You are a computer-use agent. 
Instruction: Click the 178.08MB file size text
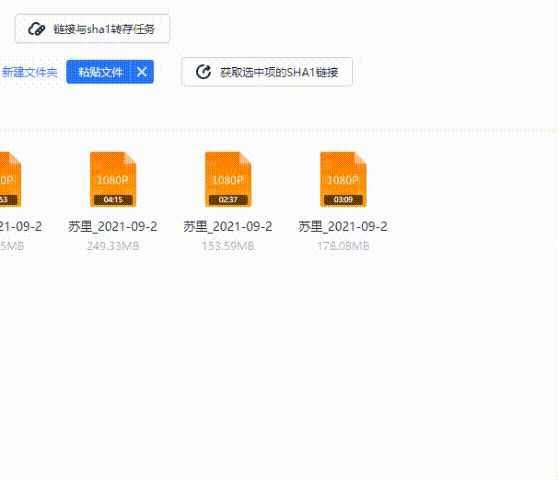tap(343, 246)
